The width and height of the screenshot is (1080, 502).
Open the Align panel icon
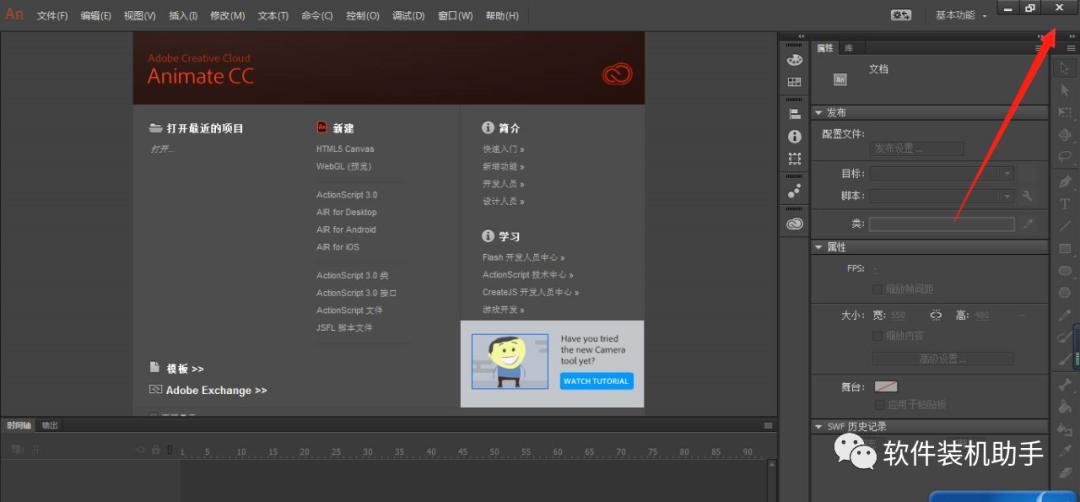click(794, 114)
